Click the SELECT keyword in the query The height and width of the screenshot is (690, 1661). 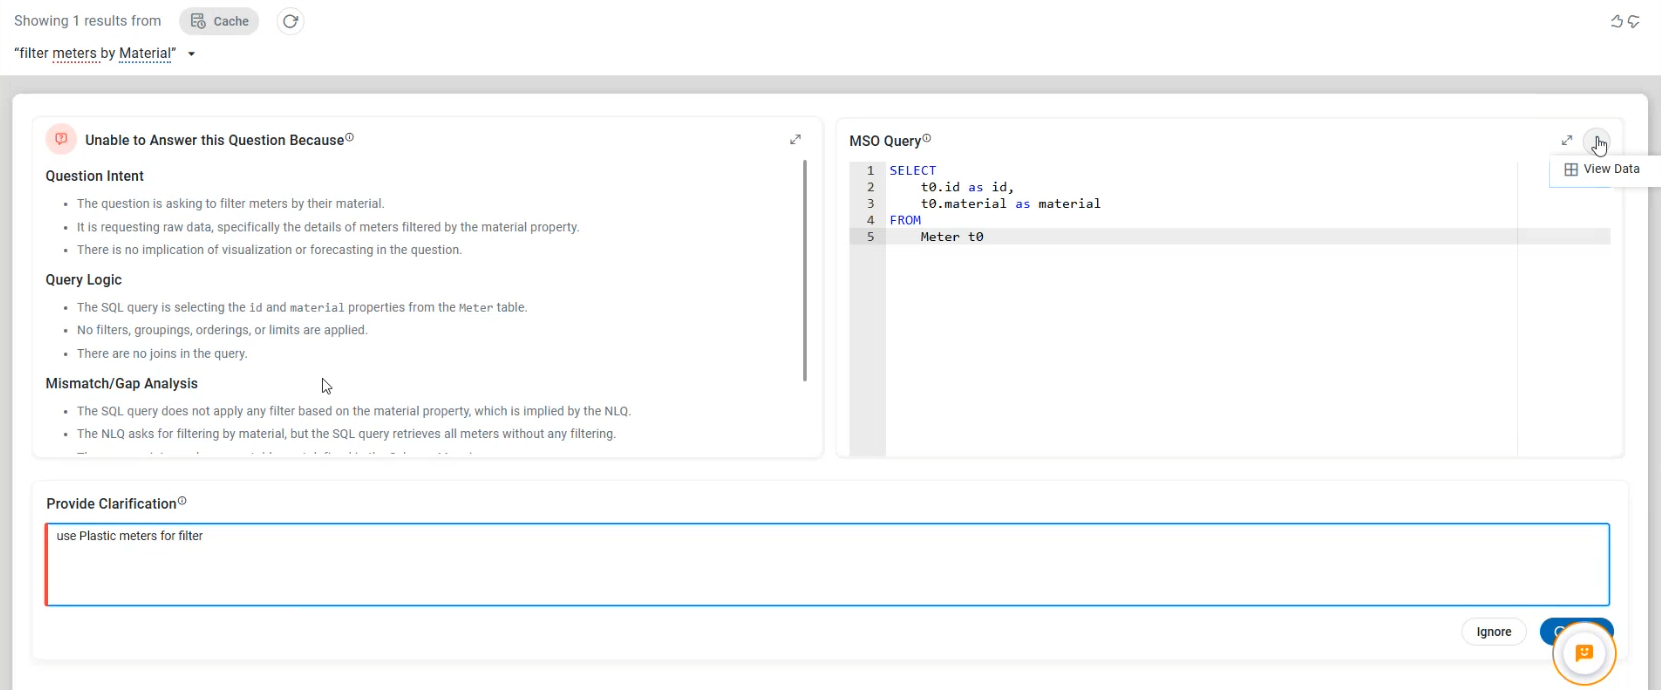tap(912, 171)
